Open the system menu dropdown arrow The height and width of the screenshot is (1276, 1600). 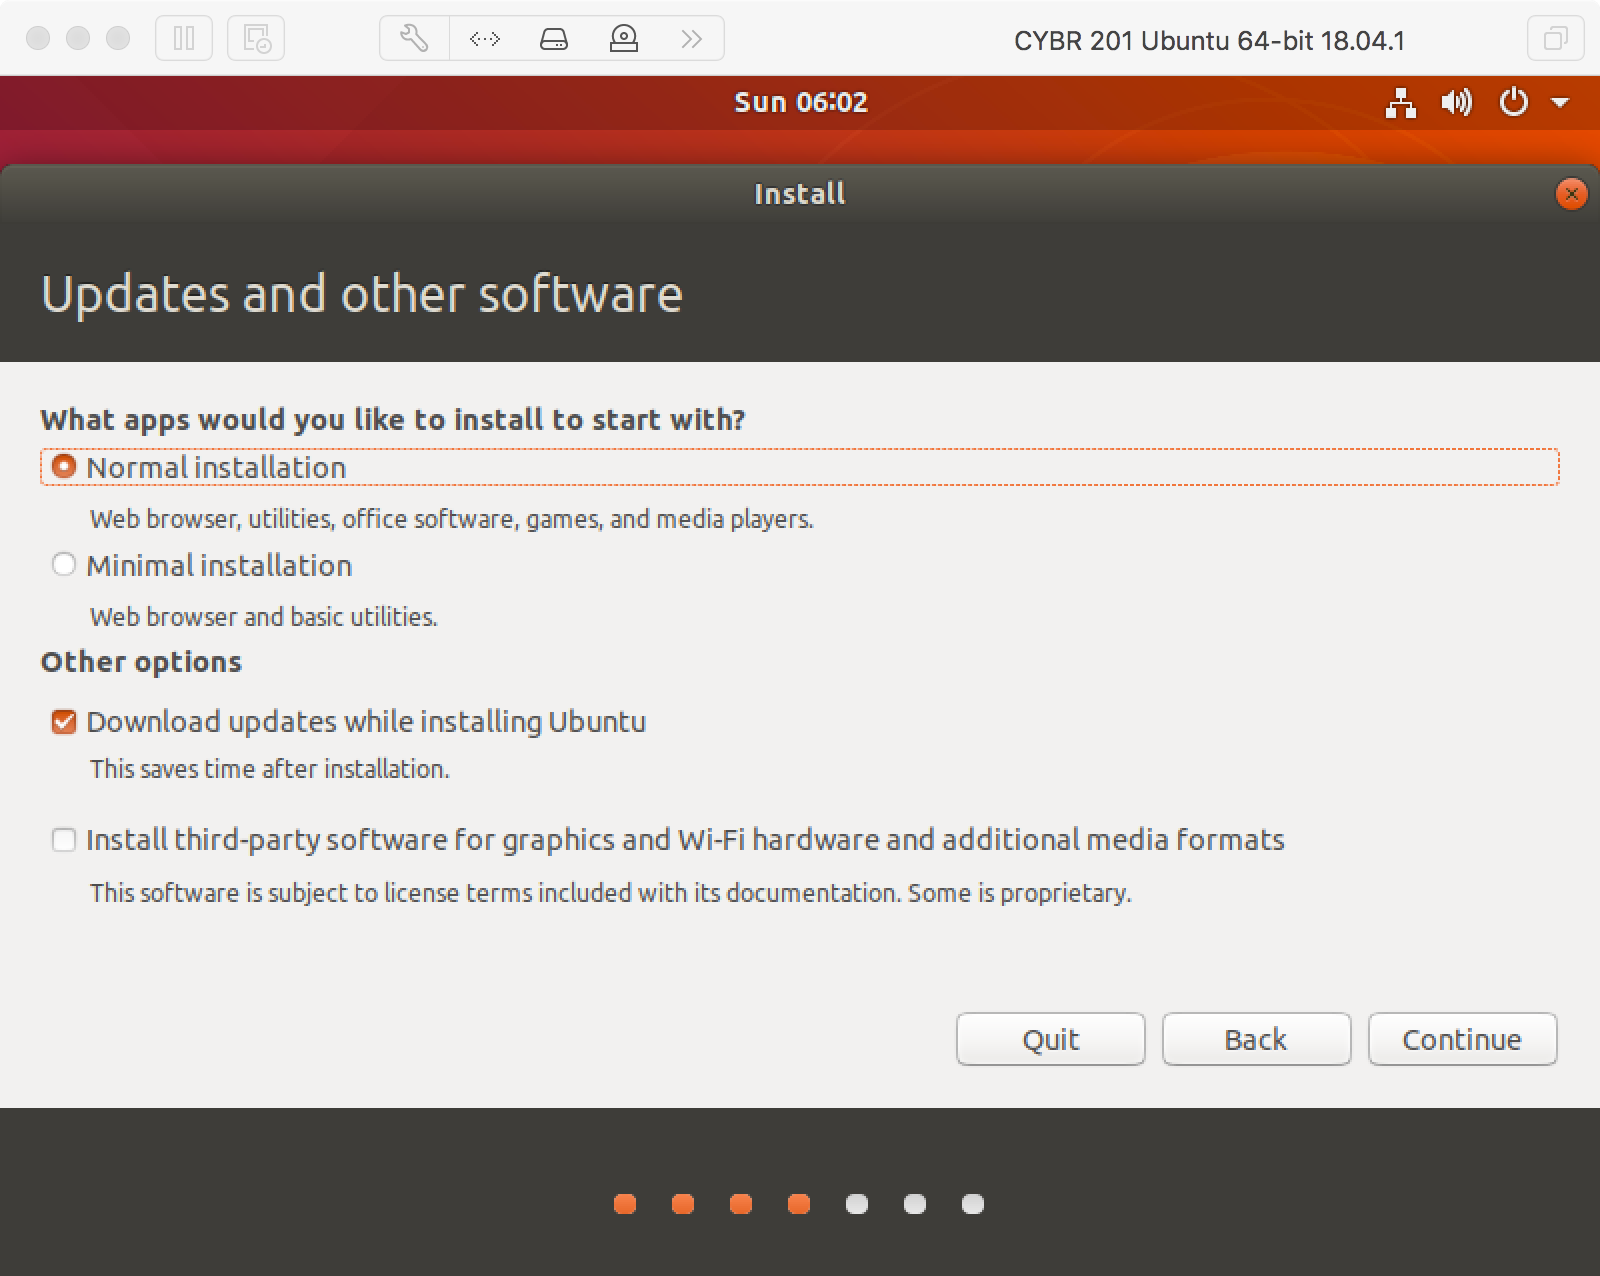point(1560,102)
